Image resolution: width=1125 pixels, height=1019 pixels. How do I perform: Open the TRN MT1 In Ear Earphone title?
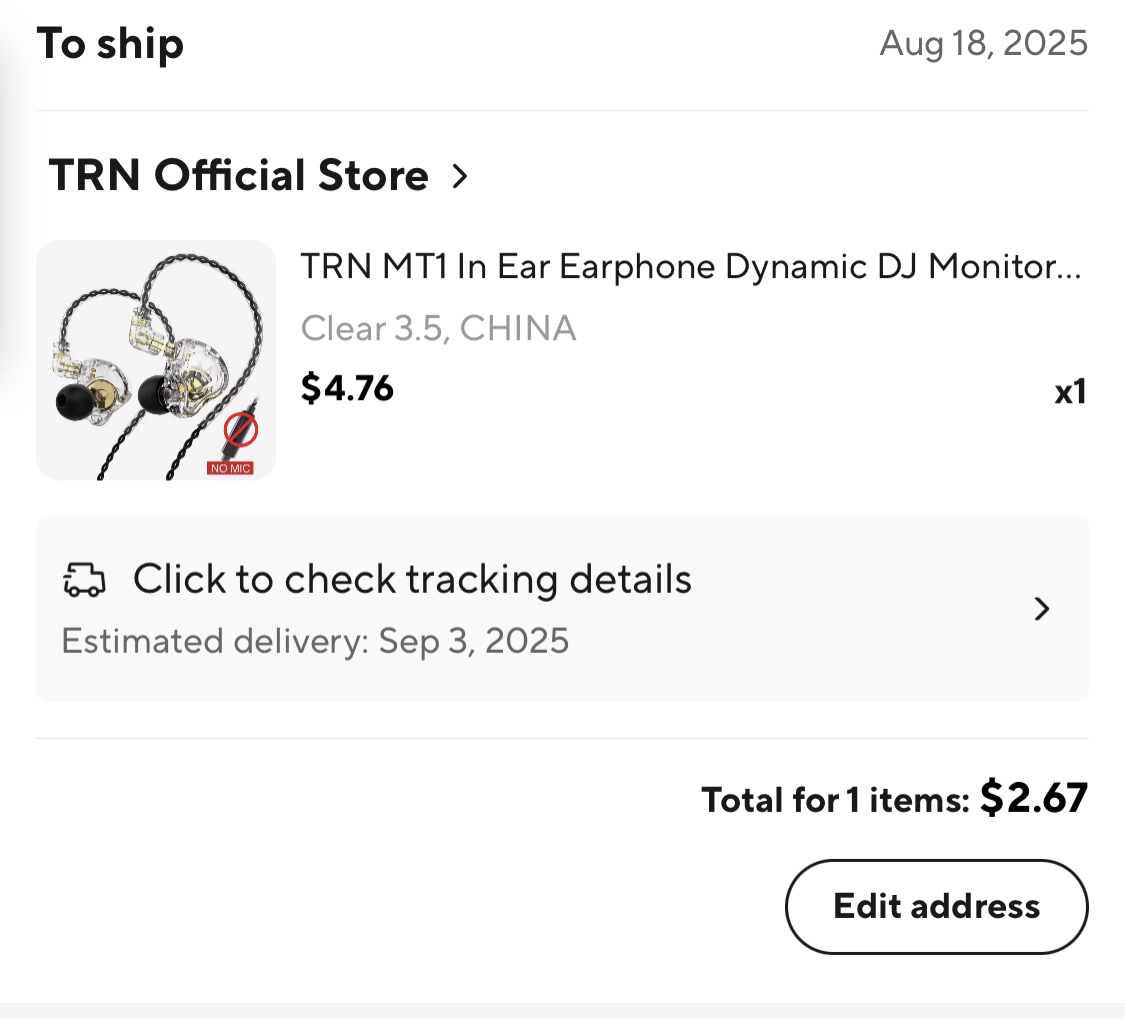click(690, 267)
